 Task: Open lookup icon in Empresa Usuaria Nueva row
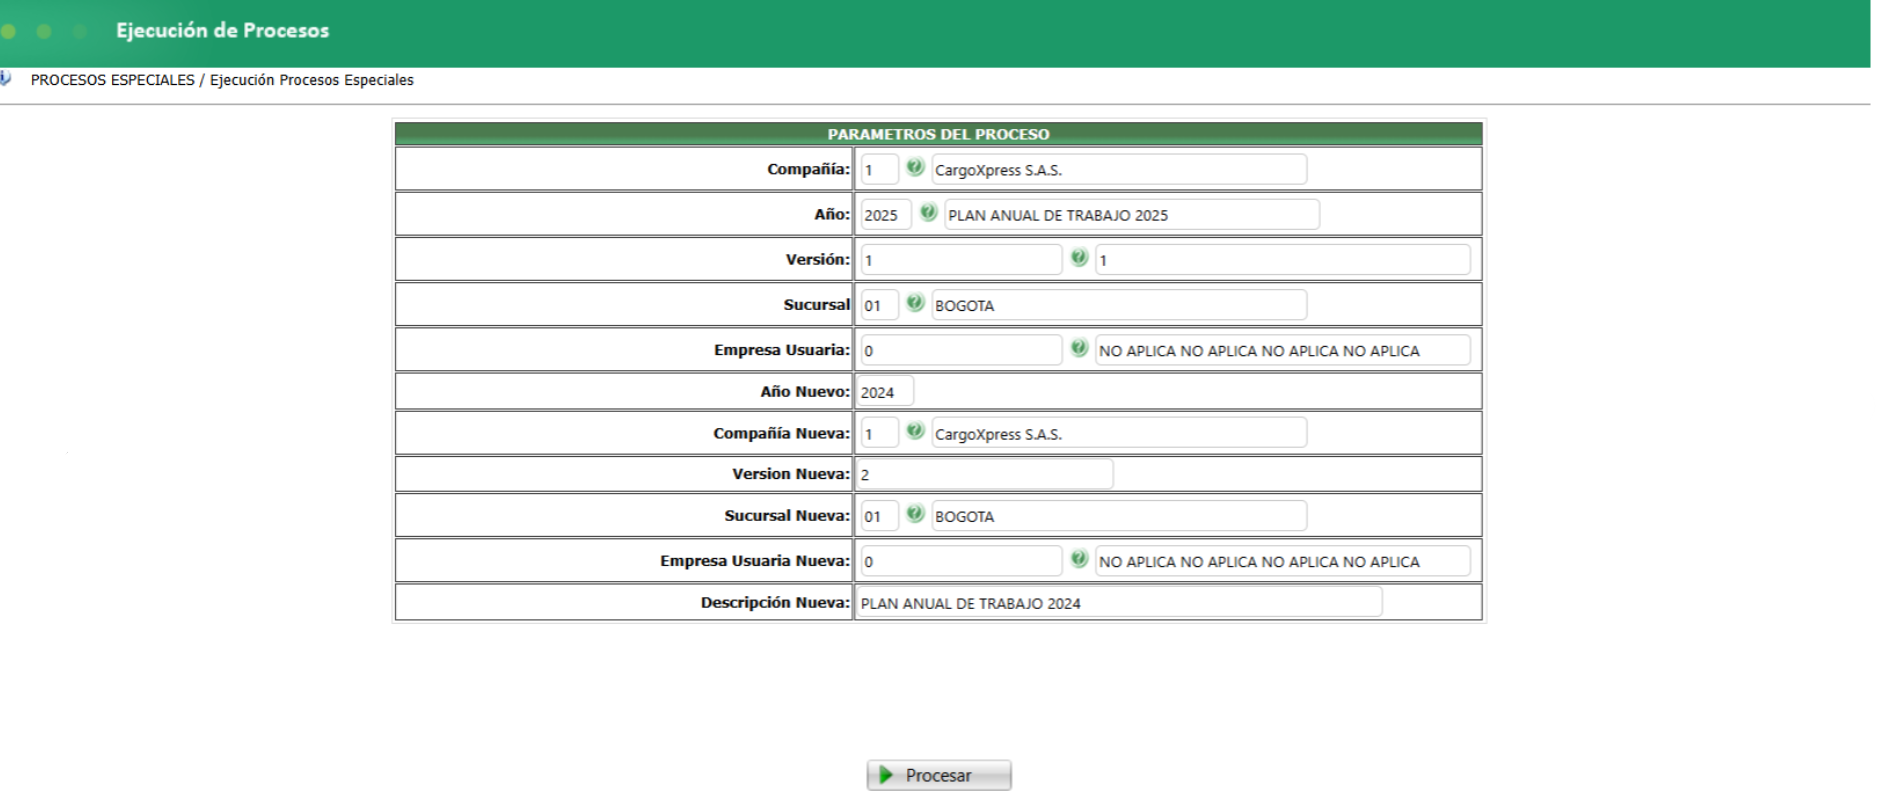(1079, 559)
